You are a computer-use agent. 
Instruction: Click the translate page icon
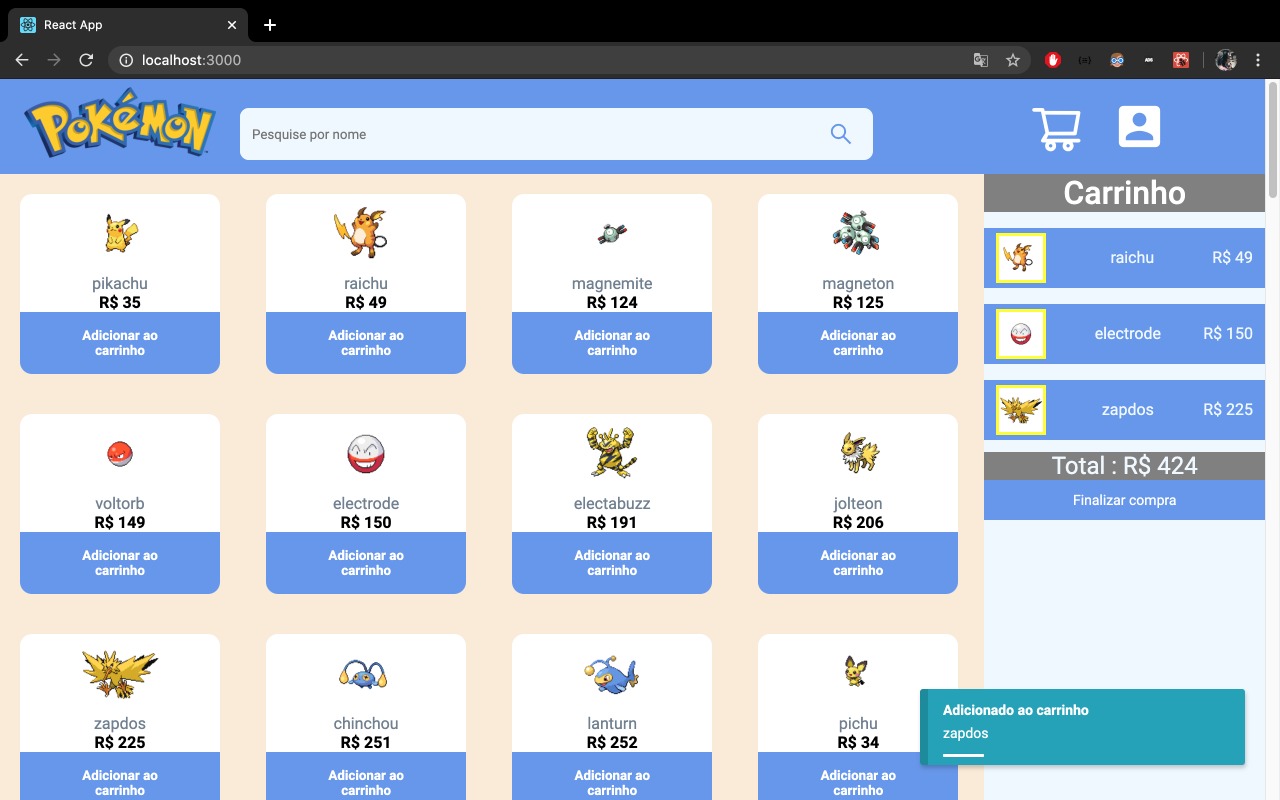click(x=981, y=60)
